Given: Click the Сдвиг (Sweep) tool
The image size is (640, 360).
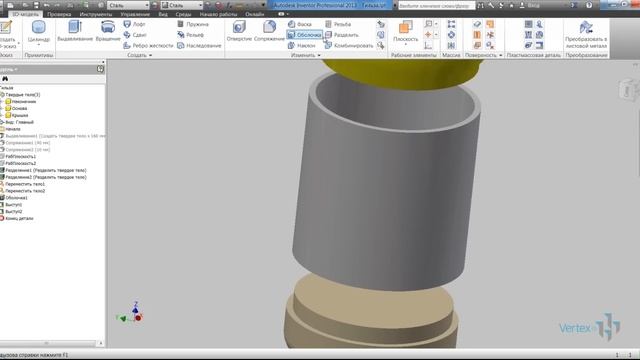Looking at the screenshot, I should coord(135,35).
